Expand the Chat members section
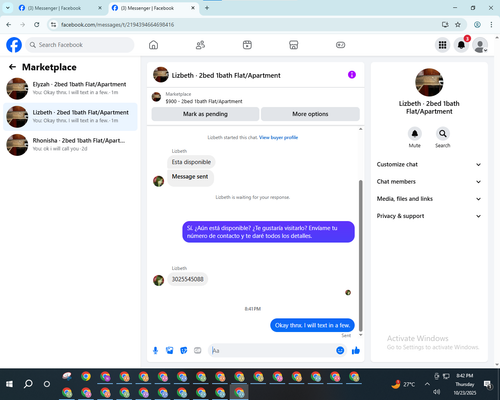500x400 pixels. [x=429, y=182]
